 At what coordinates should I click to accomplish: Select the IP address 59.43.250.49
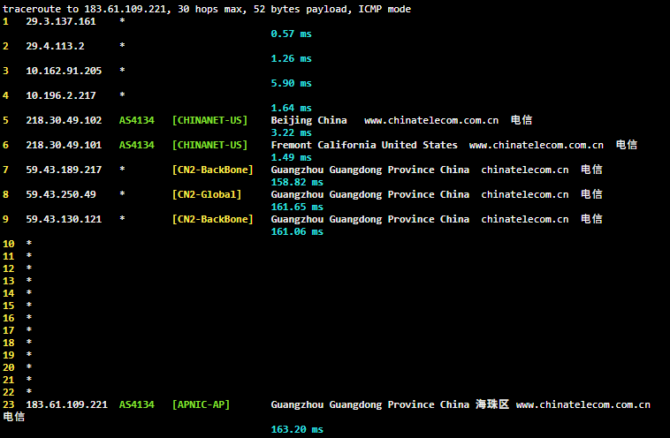pos(61,194)
